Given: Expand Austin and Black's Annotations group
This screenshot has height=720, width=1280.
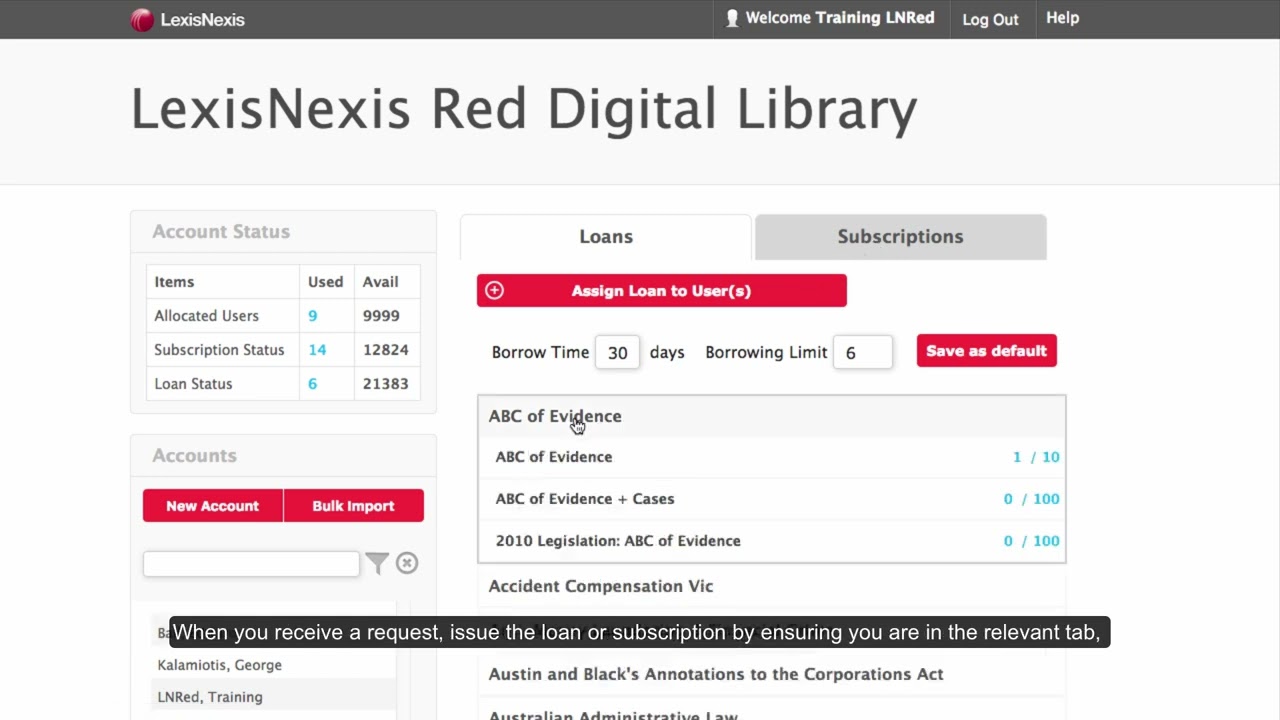Looking at the screenshot, I should pos(771,674).
